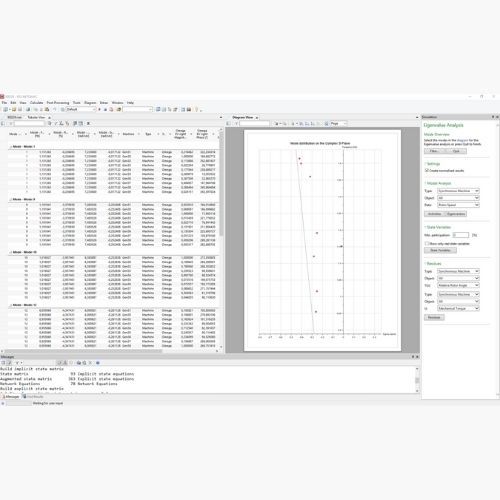Click the Filter... button in Mode Overview
This screenshot has height=500, width=500.
[434, 151]
